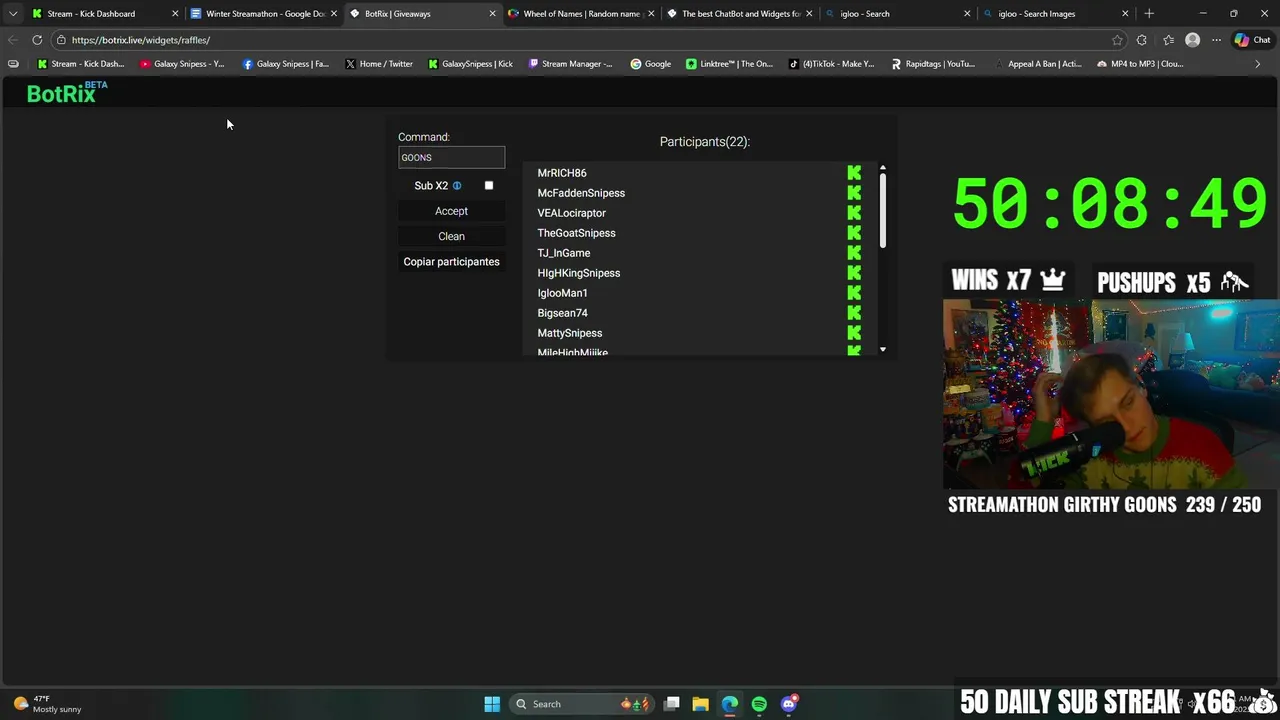Screen dimensions: 1280x720
Task: Select participant MattySnipess
Action: click(x=570, y=333)
